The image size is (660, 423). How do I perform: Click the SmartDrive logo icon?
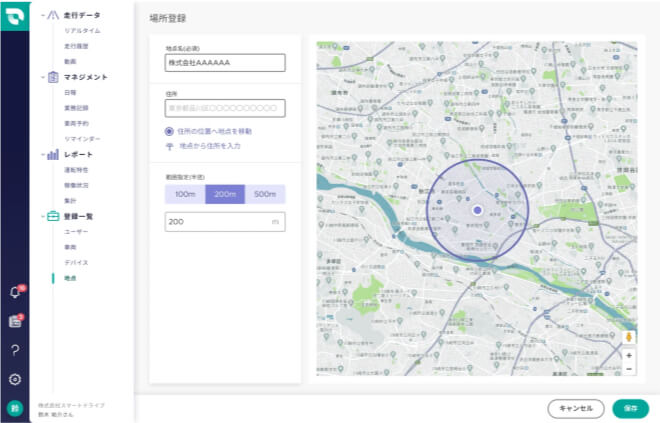pos(15,15)
